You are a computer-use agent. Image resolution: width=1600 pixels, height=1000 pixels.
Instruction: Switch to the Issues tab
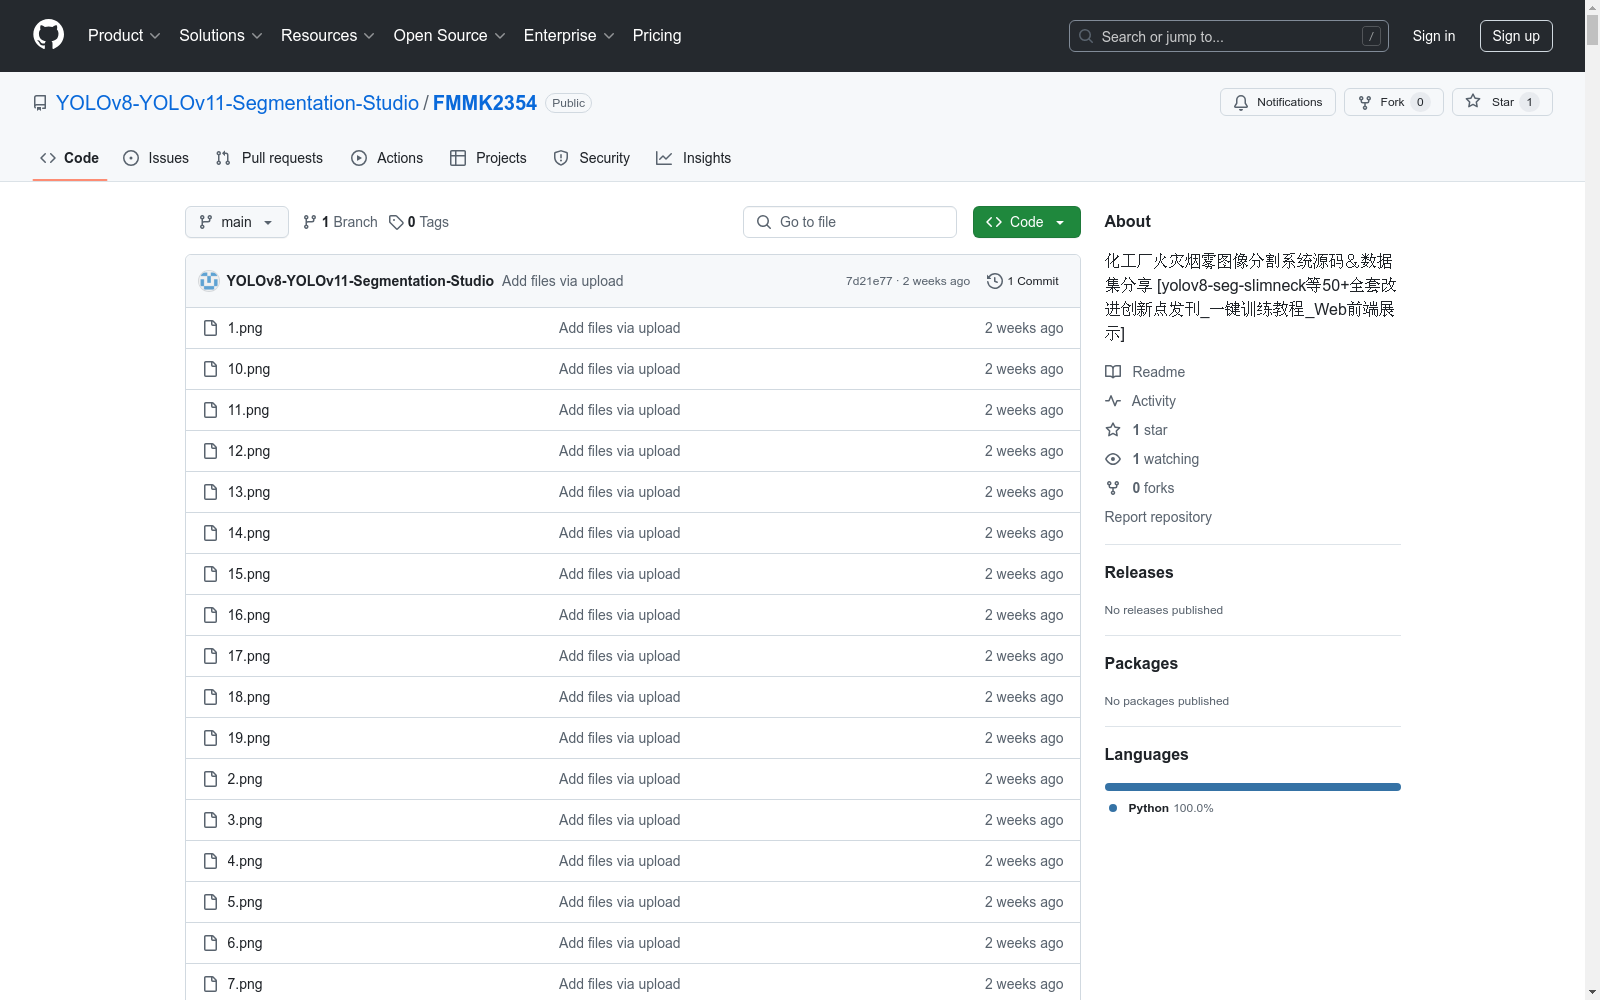click(x=156, y=158)
